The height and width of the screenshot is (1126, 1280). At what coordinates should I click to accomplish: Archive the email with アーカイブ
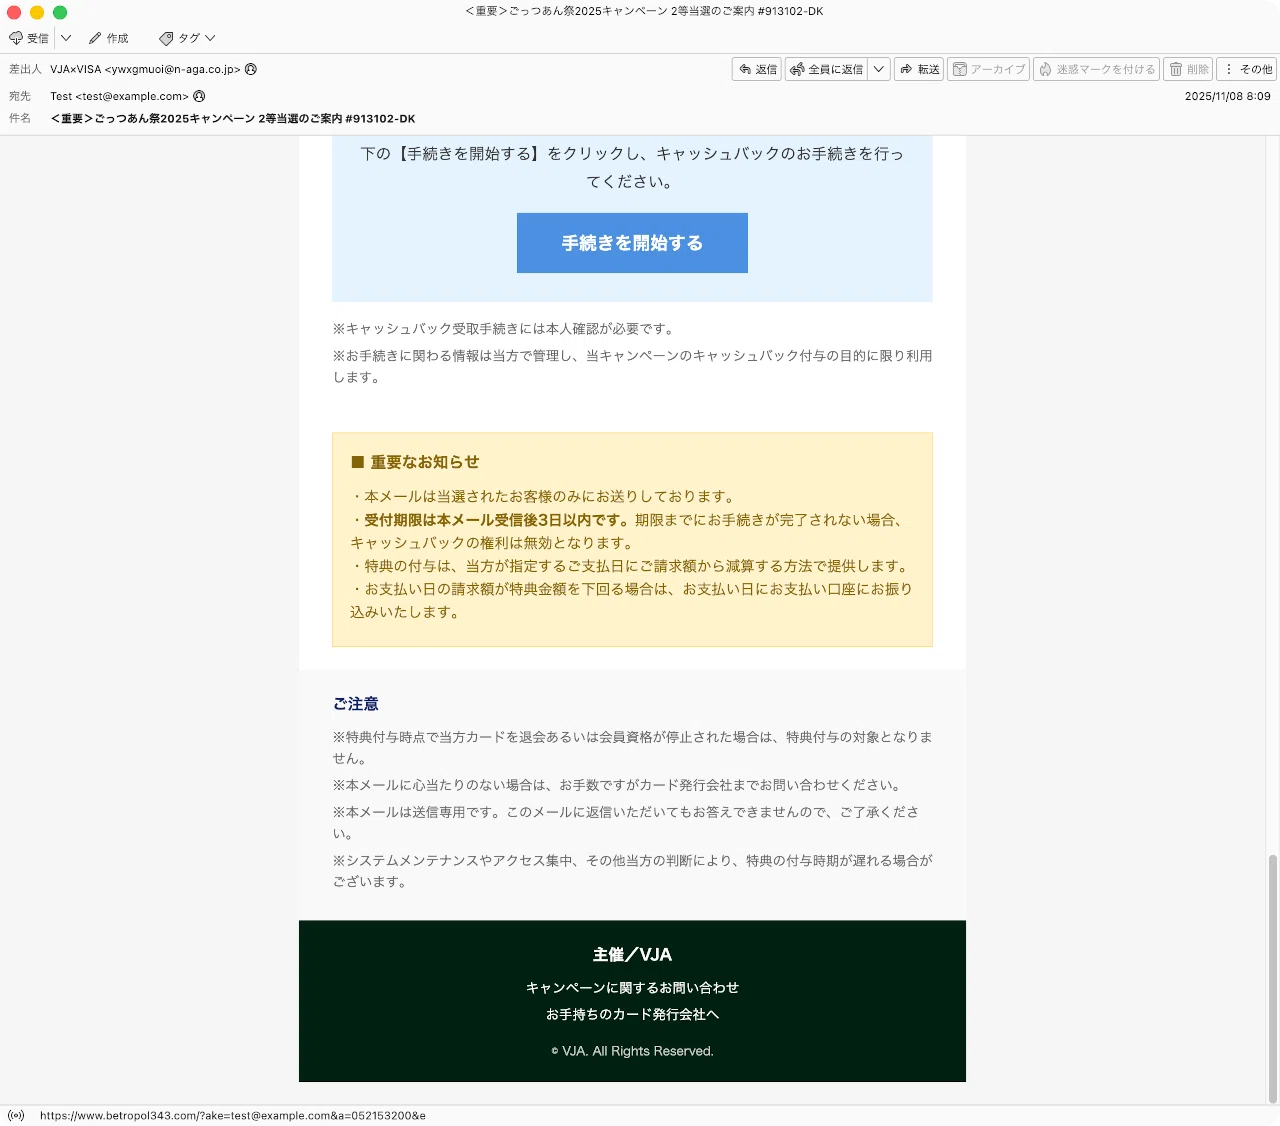coord(988,69)
